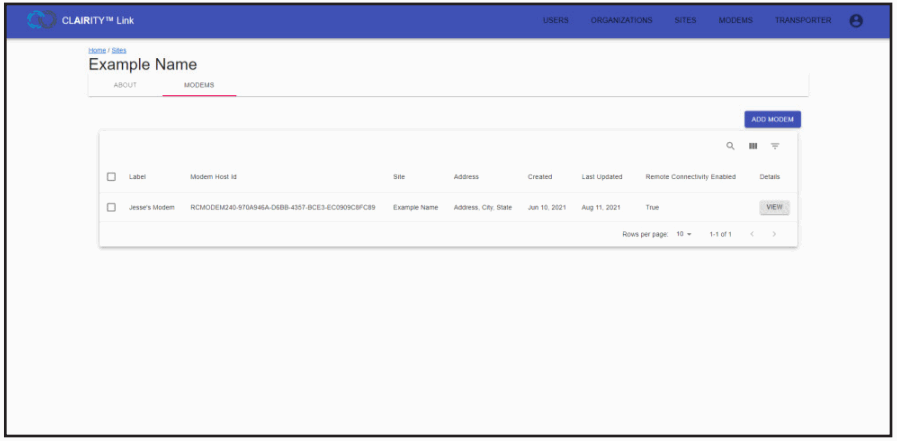Open MODEMS in top navigation
This screenshot has height=441, width=897.
point(736,20)
